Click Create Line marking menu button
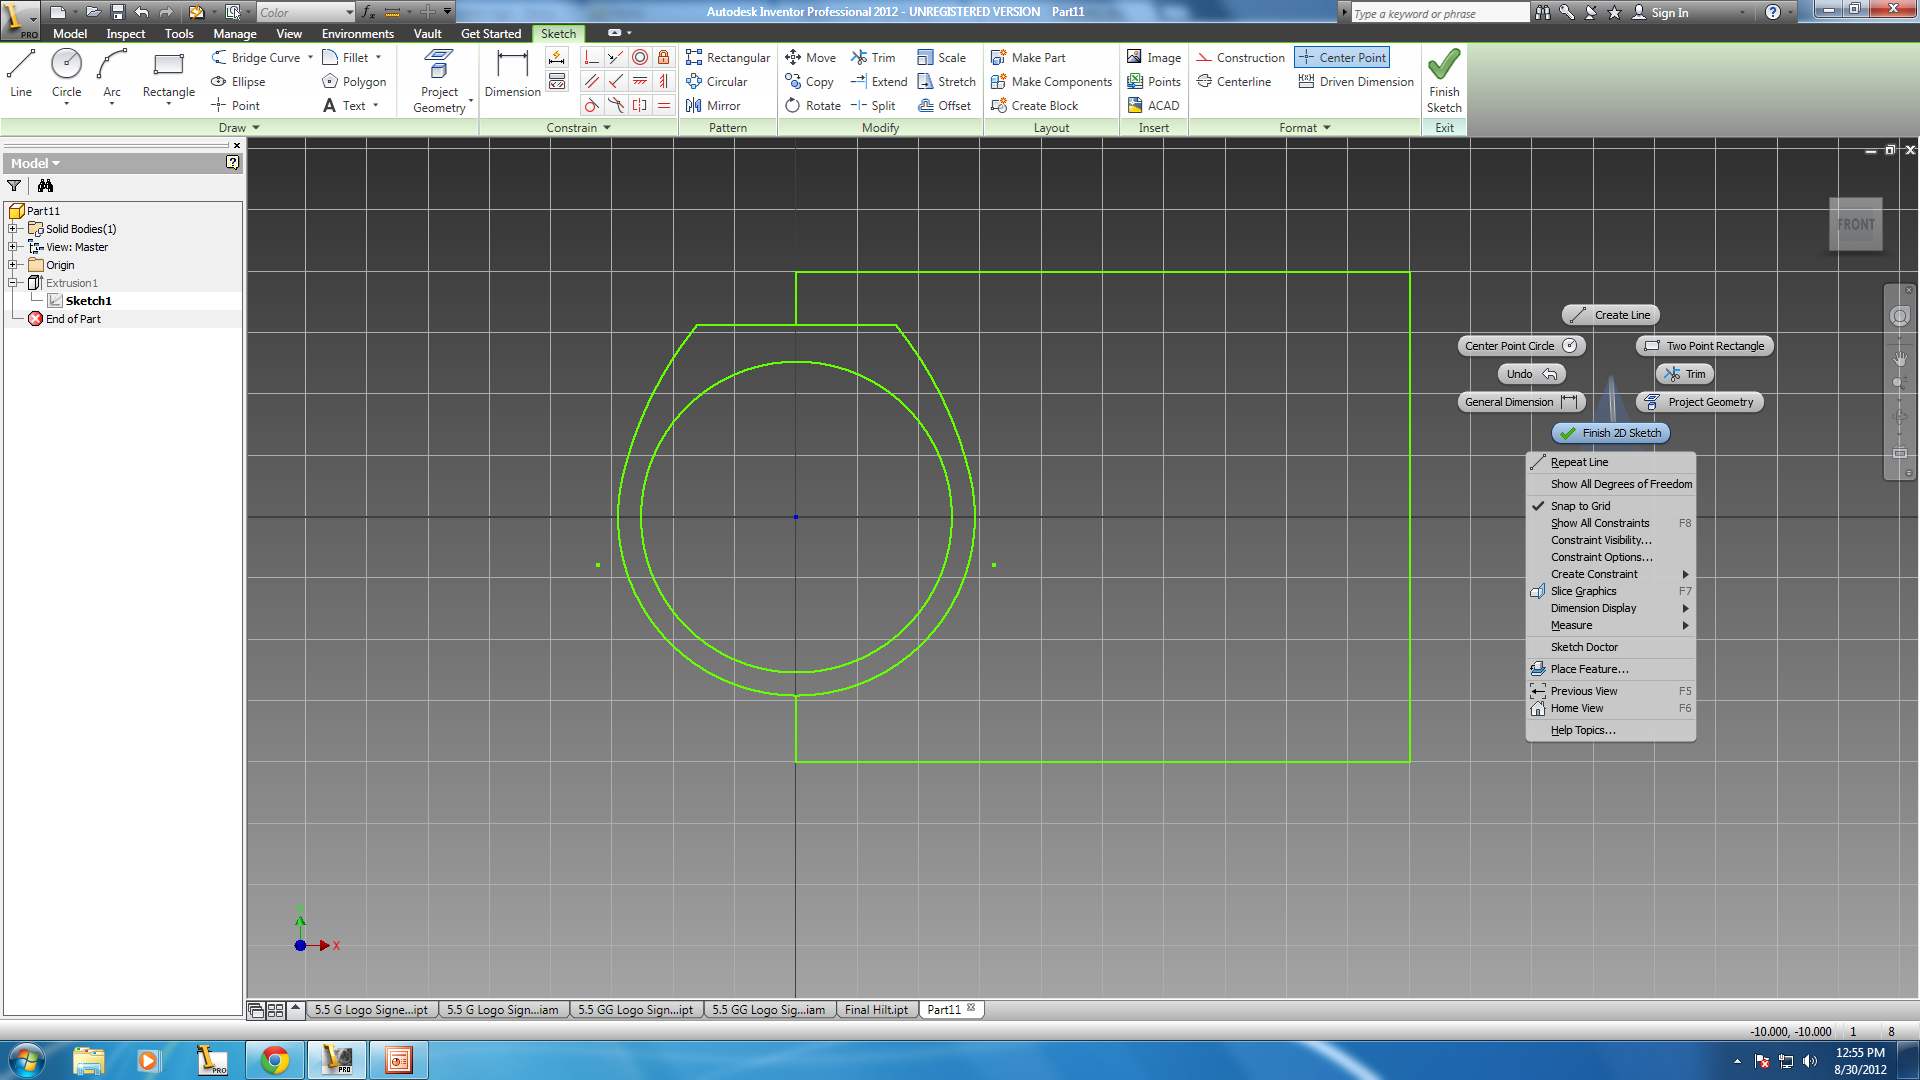The height and width of the screenshot is (1080, 1920). pyautogui.click(x=1611, y=315)
